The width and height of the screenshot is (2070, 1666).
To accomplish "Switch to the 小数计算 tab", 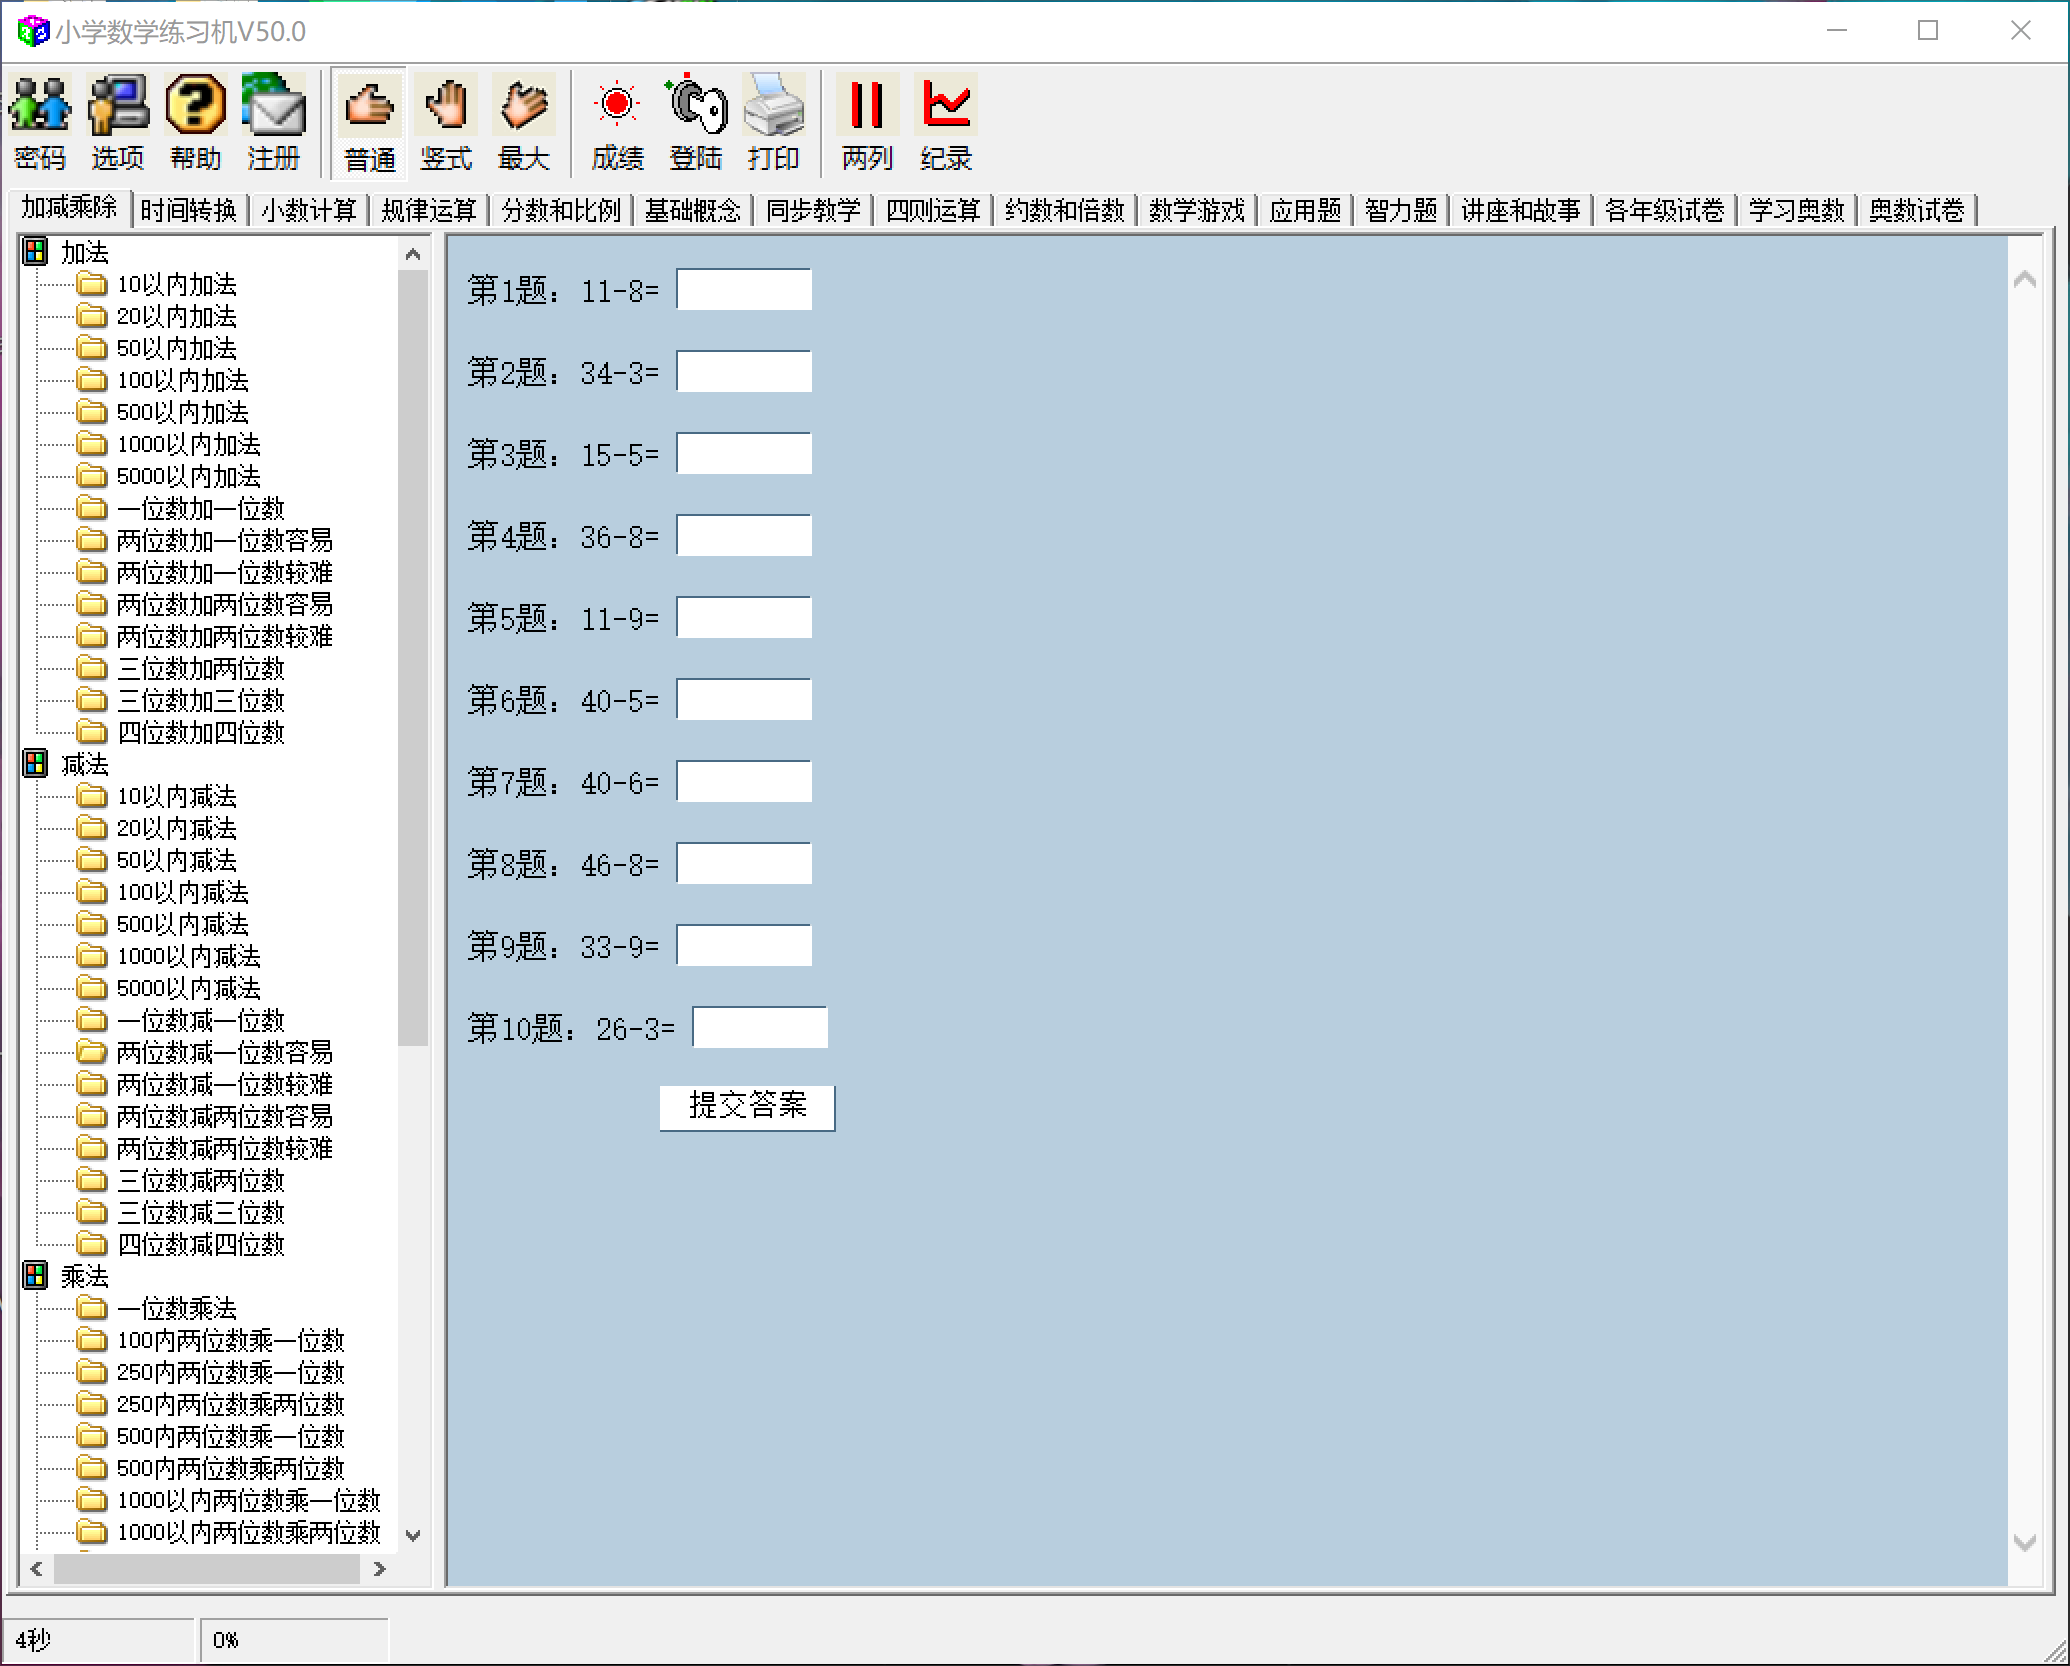I will coord(309,210).
